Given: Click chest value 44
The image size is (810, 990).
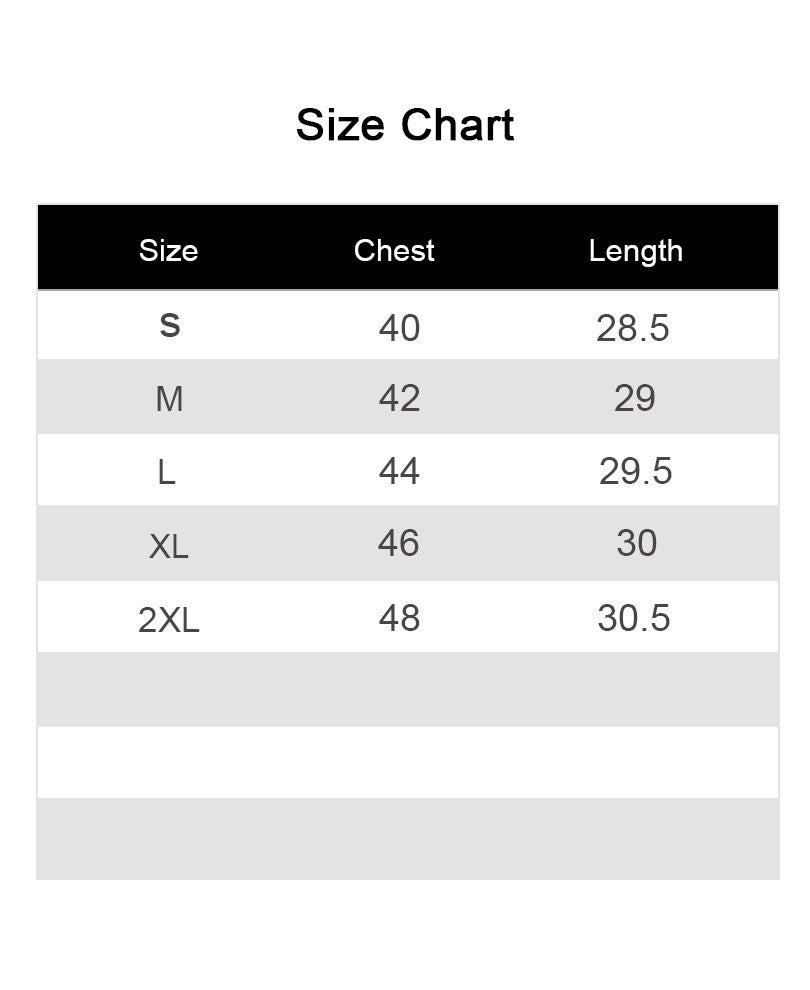Looking at the screenshot, I should [399, 471].
